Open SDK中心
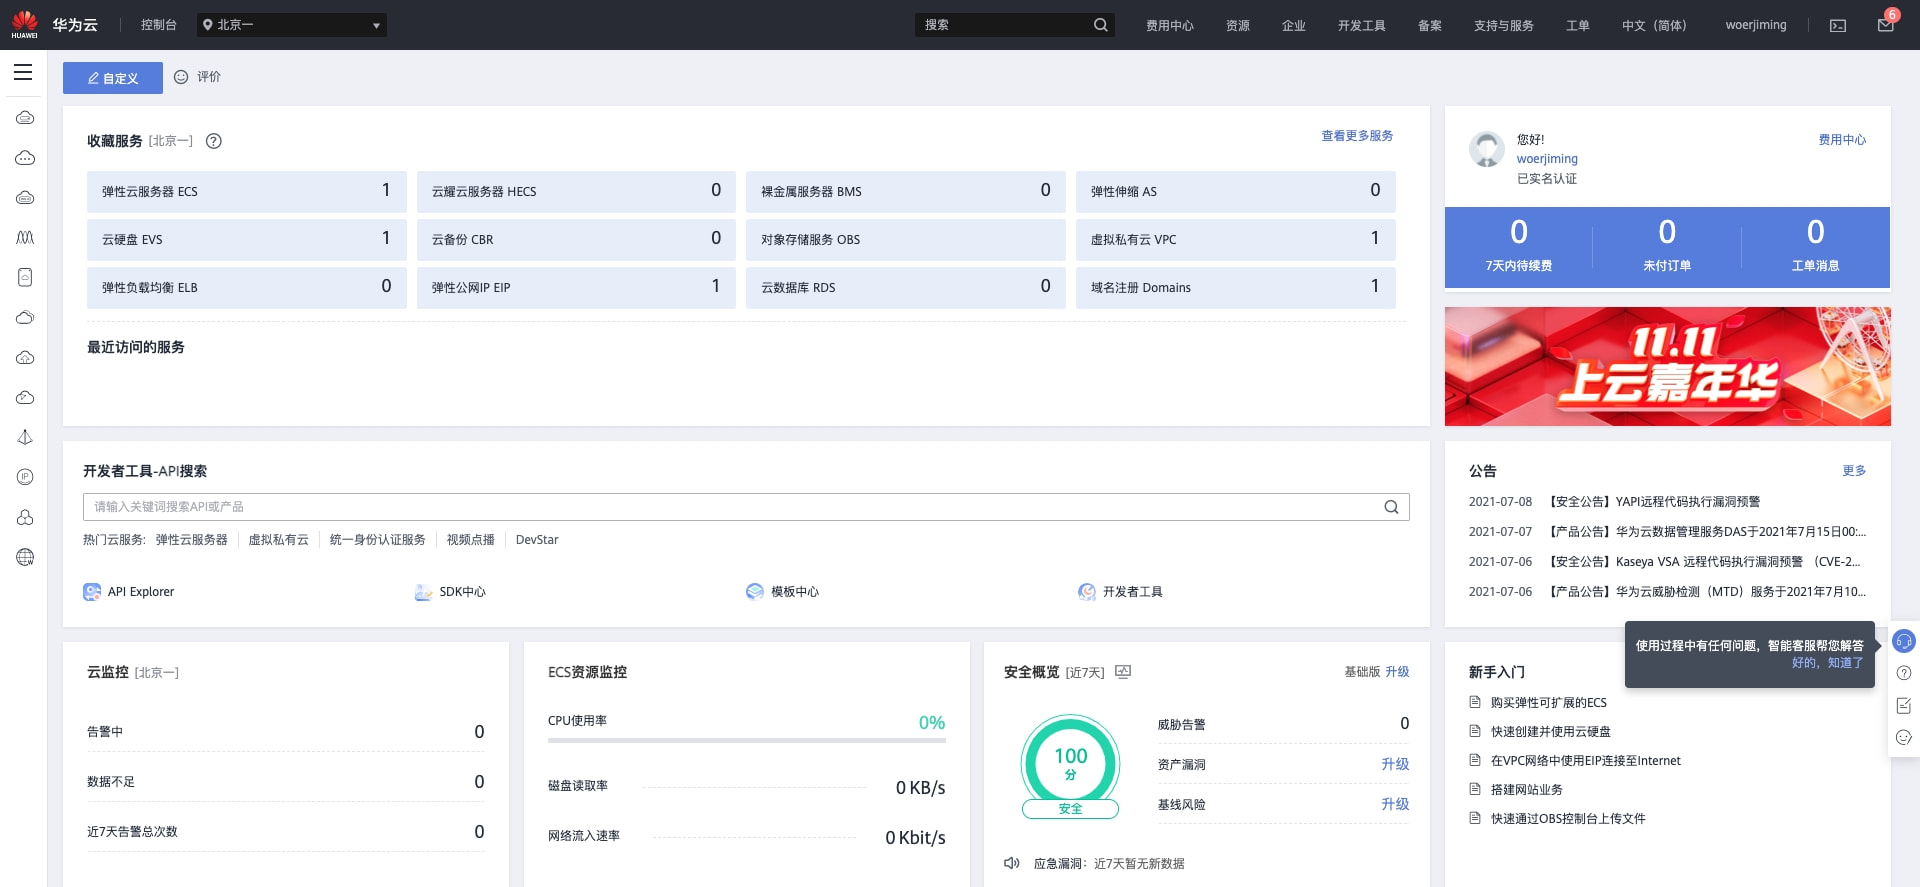 tap(450, 592)
